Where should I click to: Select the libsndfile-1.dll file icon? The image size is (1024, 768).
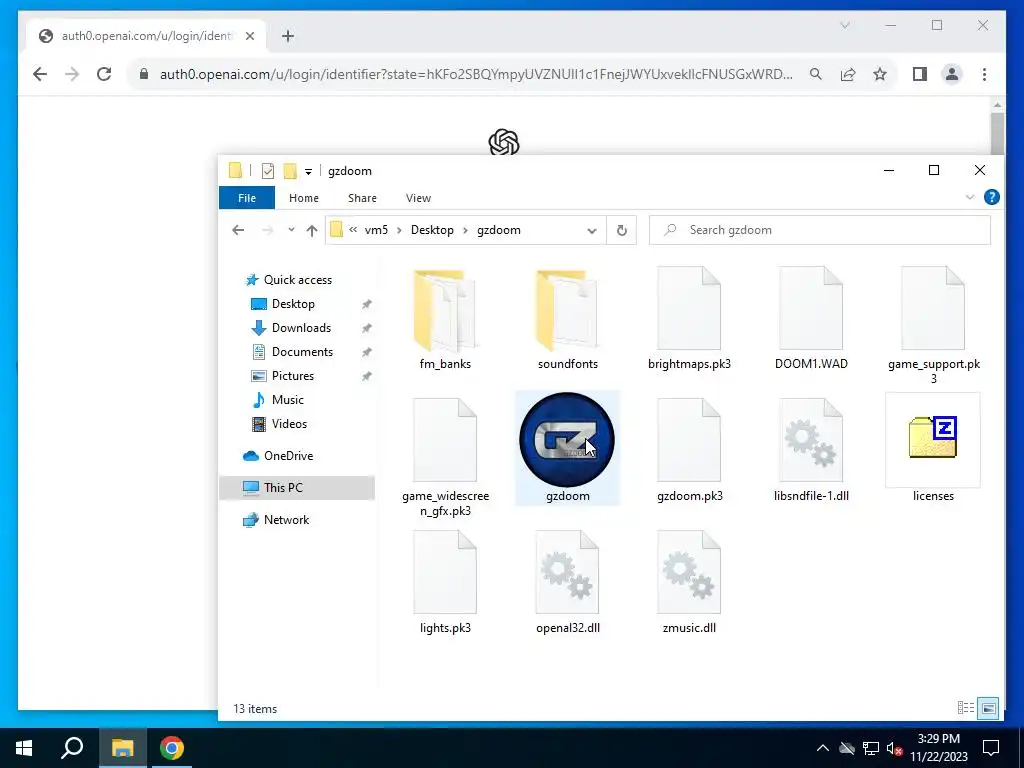(811, 440)
